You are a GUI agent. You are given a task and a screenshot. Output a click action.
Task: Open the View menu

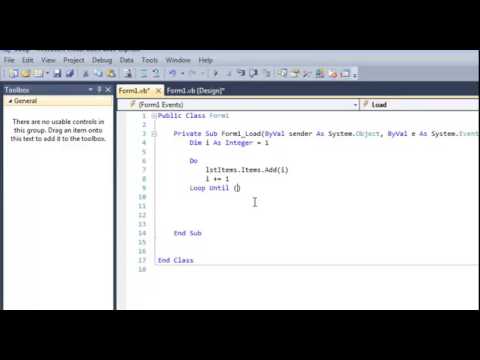click(x=48, y=60)
